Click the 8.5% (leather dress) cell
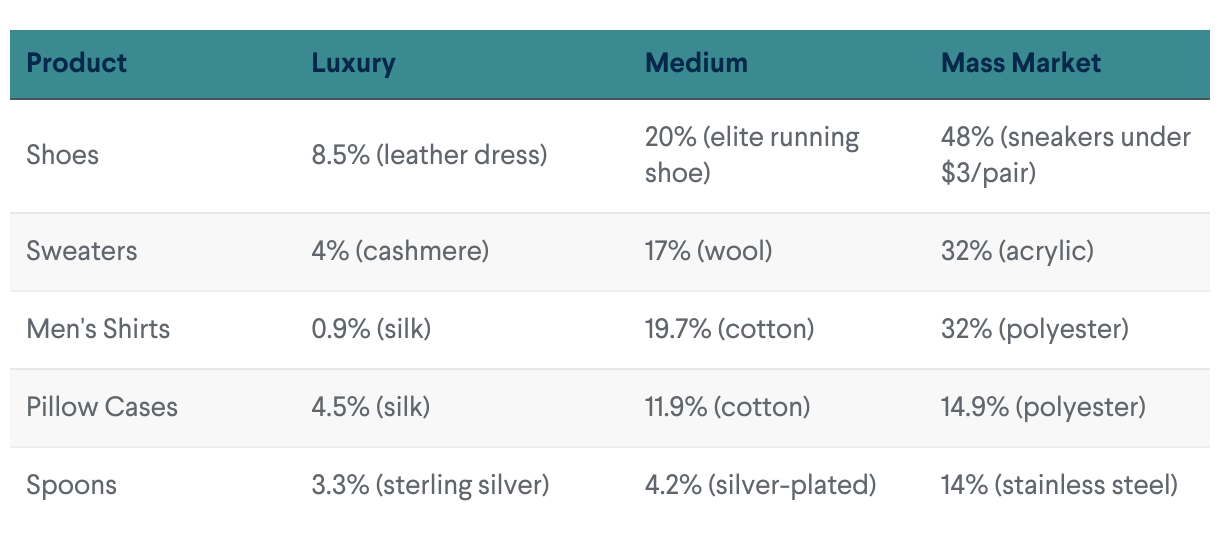 point(429,155)
